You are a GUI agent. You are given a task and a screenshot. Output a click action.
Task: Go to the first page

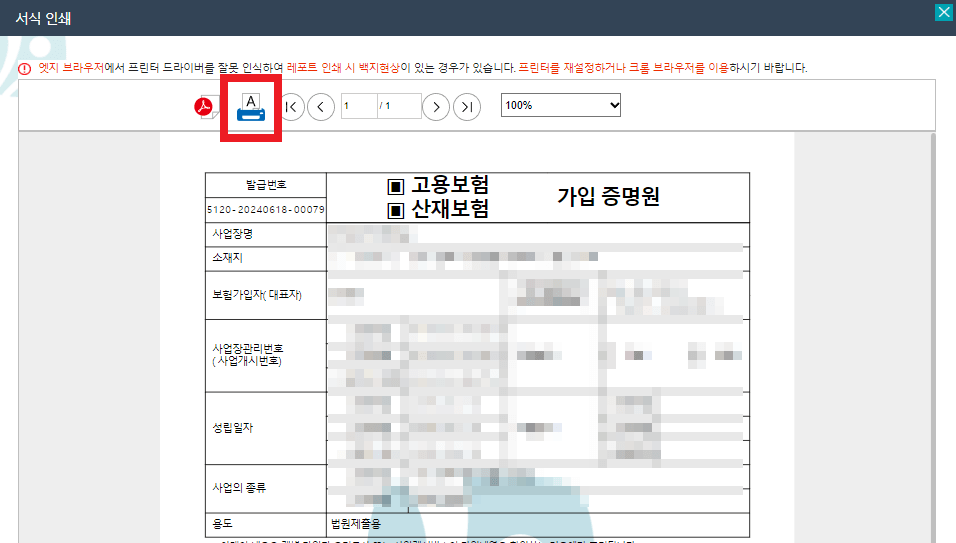click(291, 107)
